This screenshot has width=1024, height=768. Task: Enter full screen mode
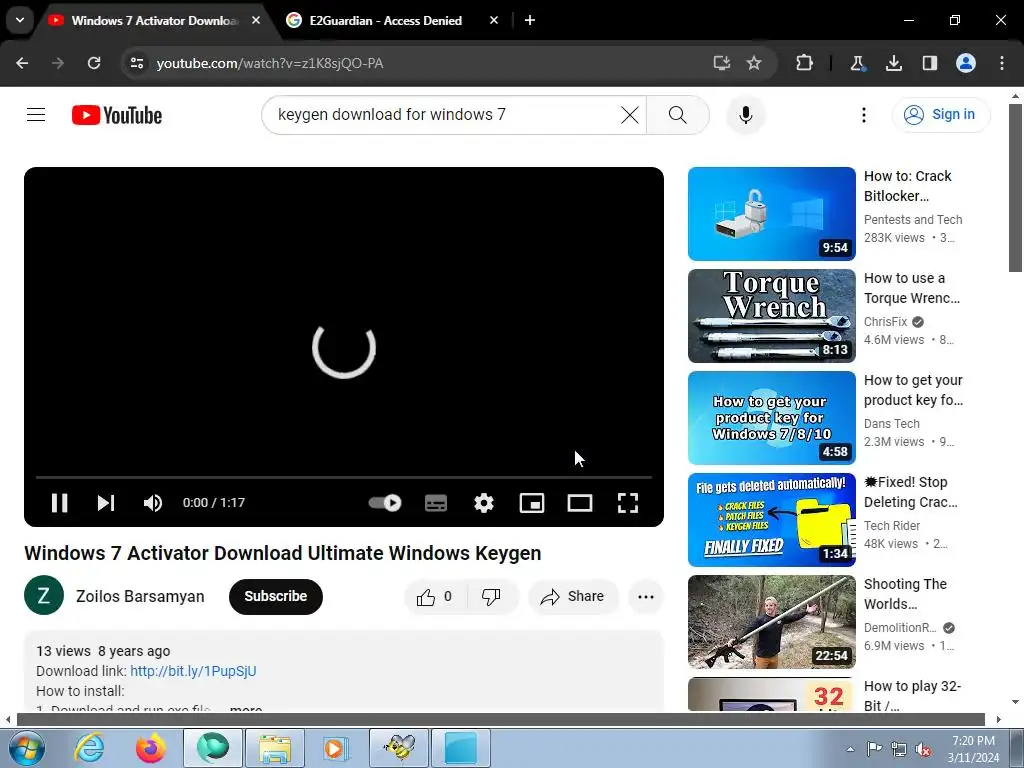click(x=628, y=503)
